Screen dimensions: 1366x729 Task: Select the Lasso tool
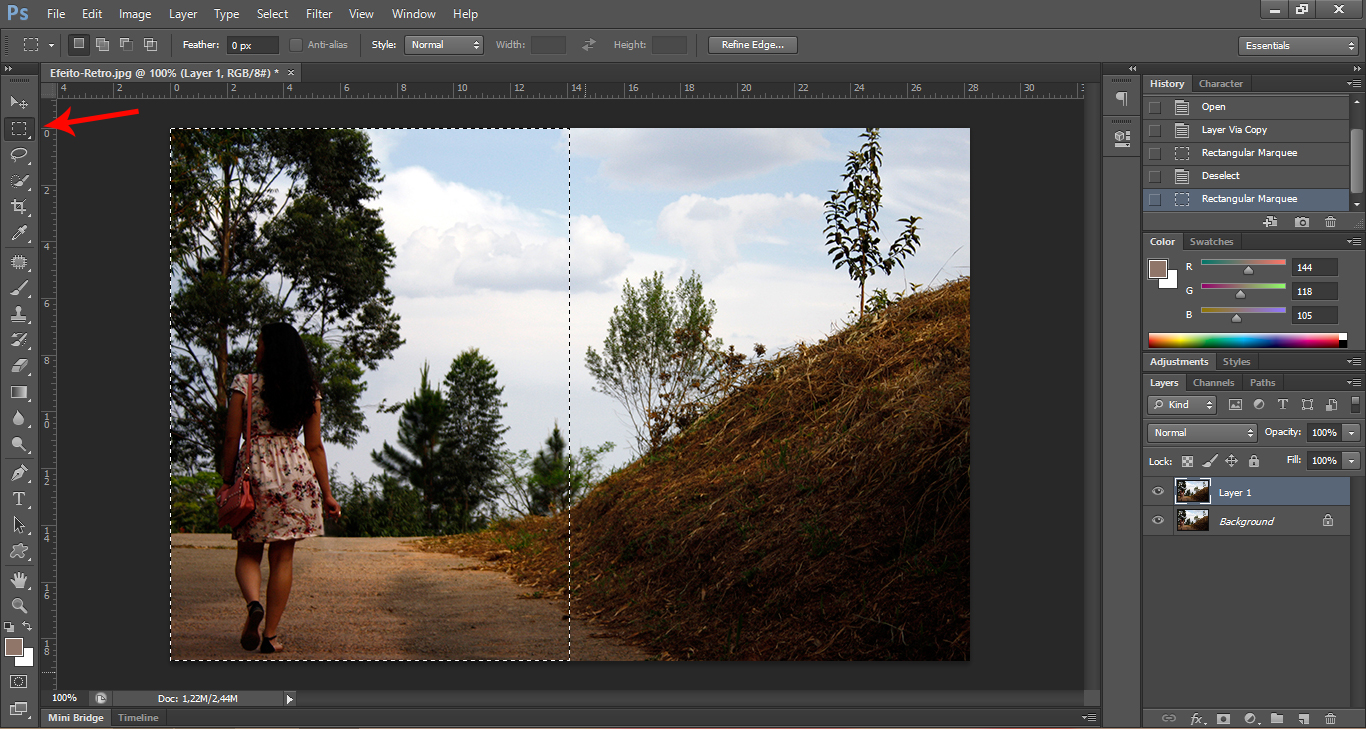coord(19,154)
